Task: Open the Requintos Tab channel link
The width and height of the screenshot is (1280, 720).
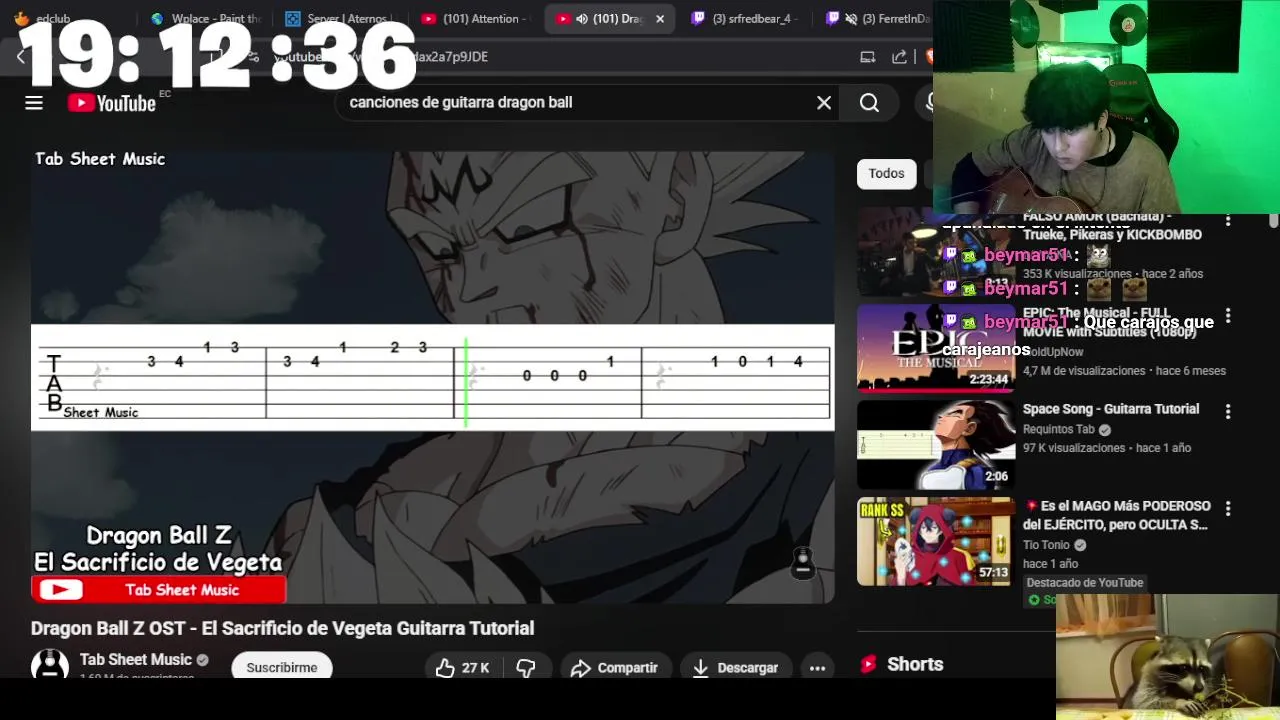Action: pyautogui.click(x=1059, y=429)
